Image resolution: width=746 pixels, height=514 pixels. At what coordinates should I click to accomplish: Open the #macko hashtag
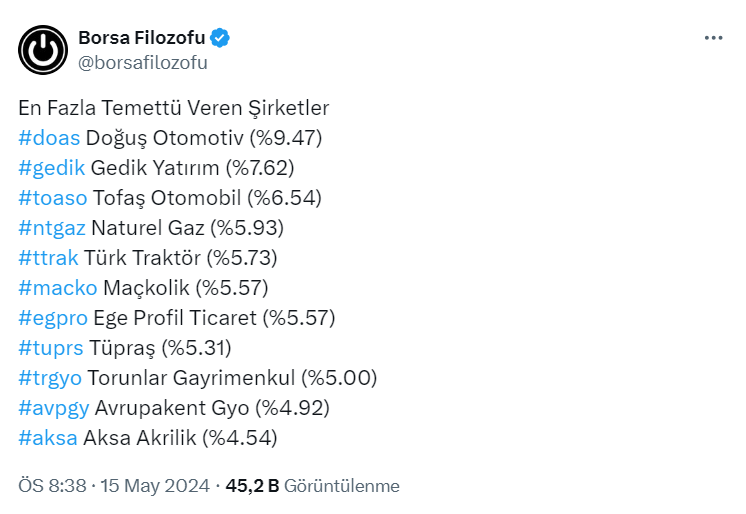(x=58, y=288)
